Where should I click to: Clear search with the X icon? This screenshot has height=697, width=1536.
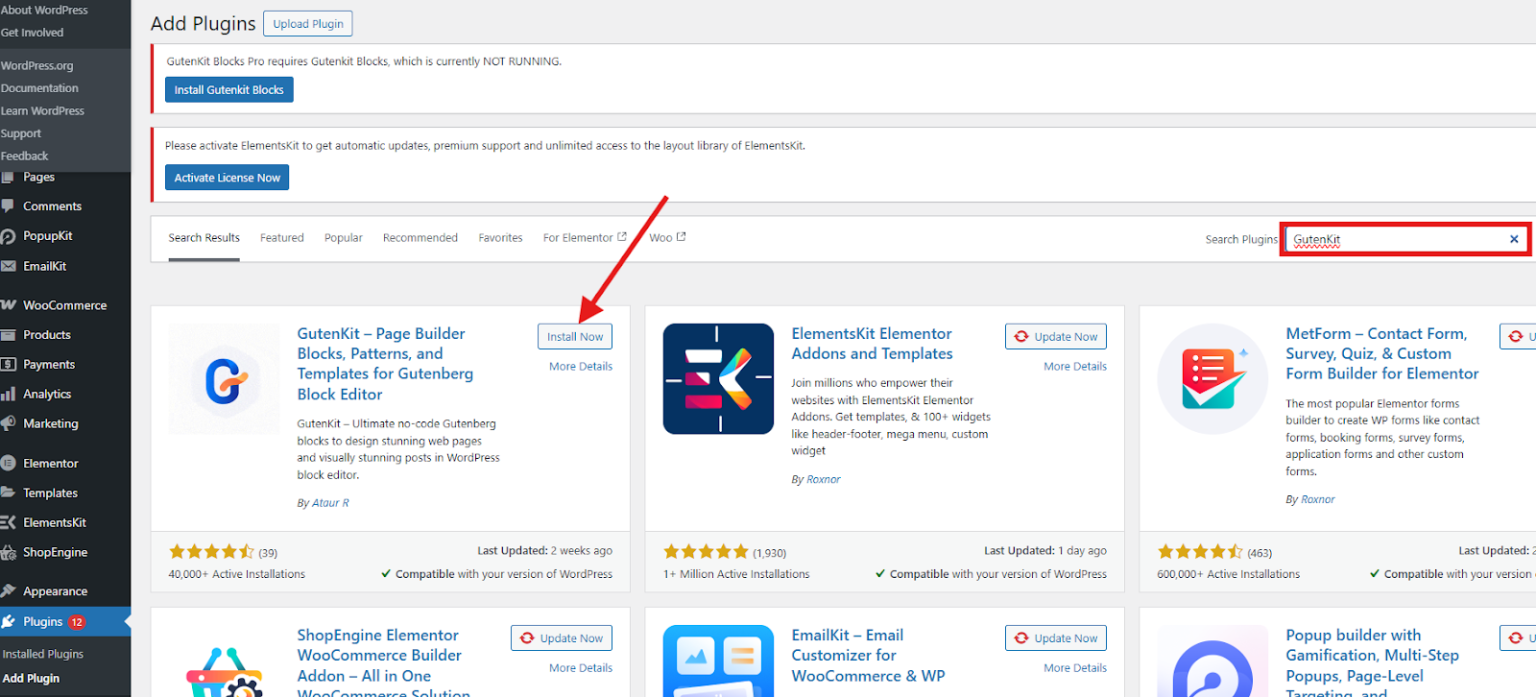point(1513,239)
